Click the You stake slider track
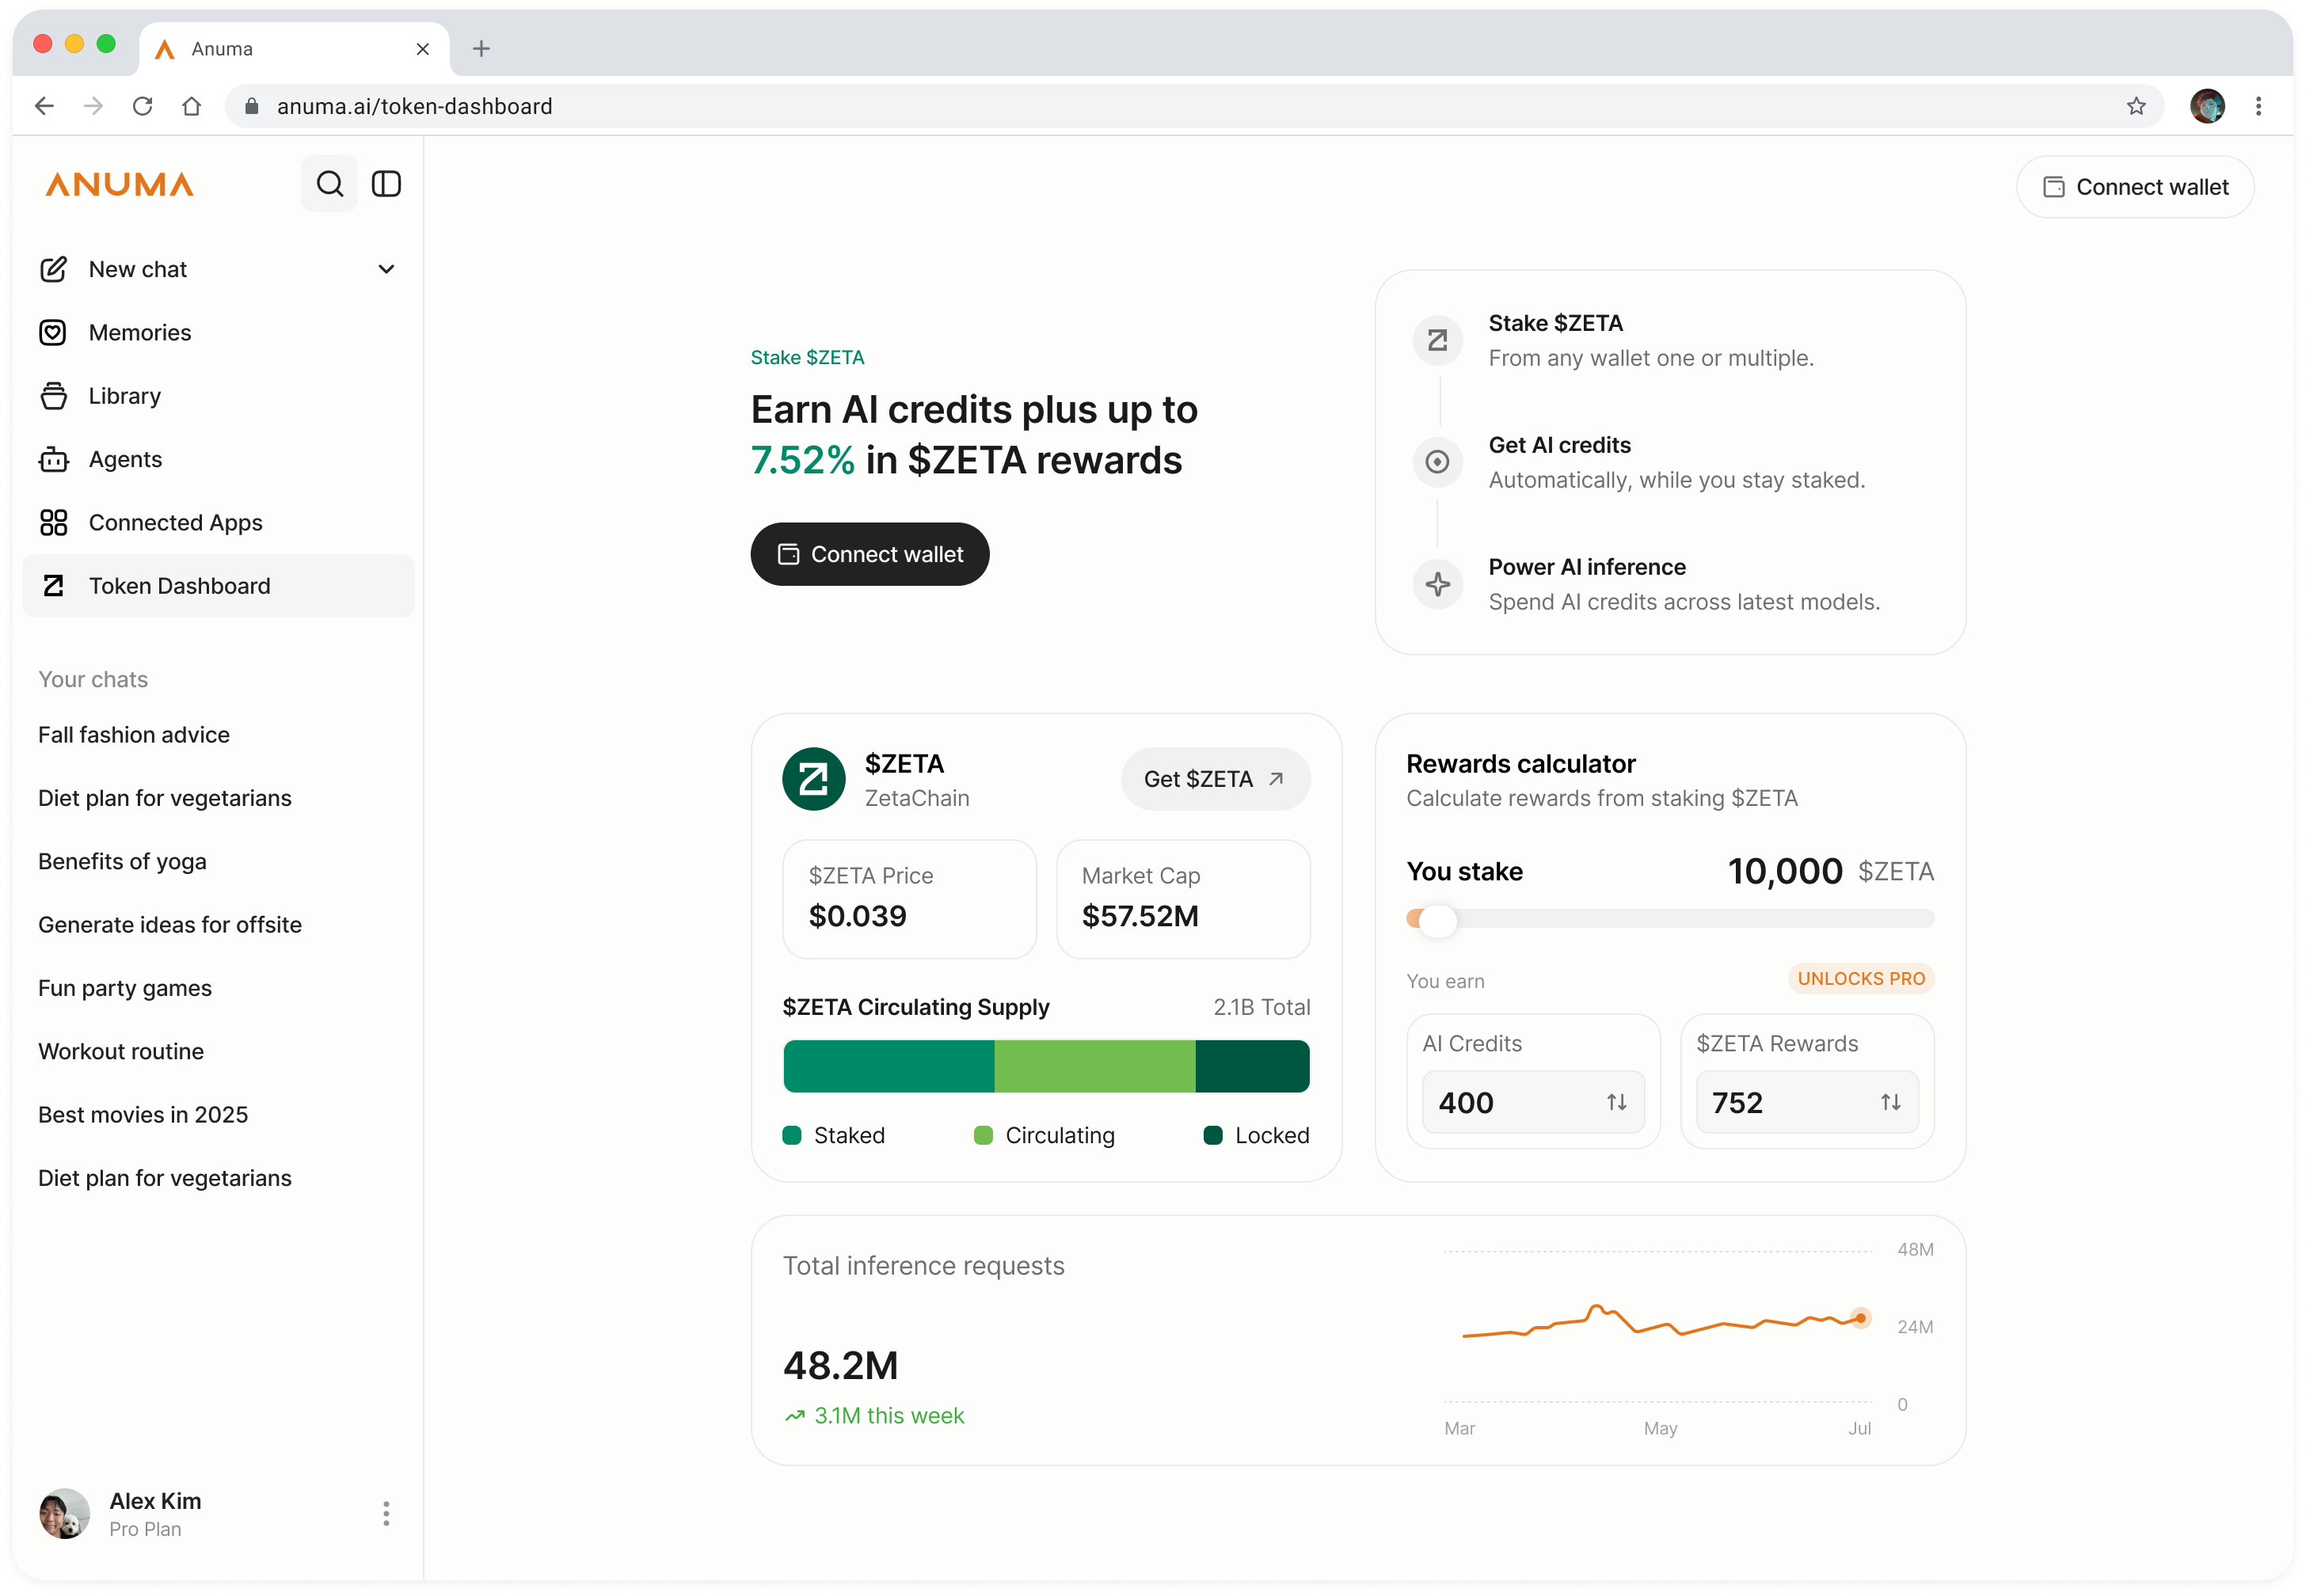Viewport: 2306px width, 1596px height. pyautogui.click(x=1670, y=919)
